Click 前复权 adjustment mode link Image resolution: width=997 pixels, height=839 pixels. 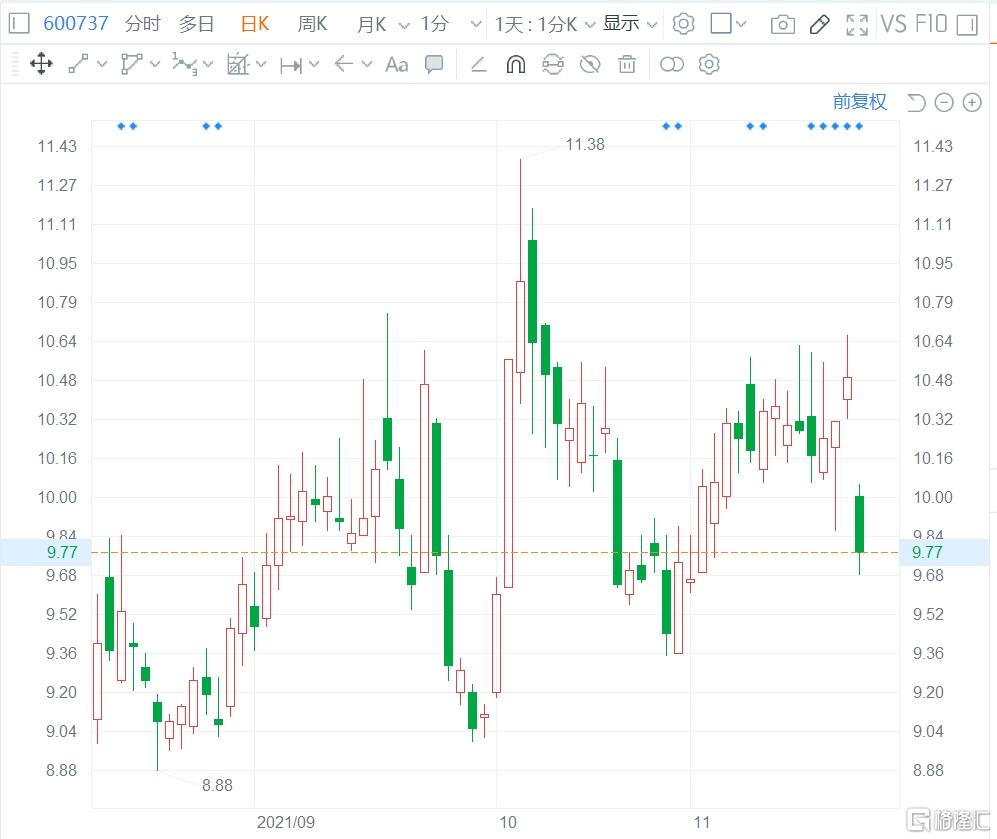[x=860, y=102]
